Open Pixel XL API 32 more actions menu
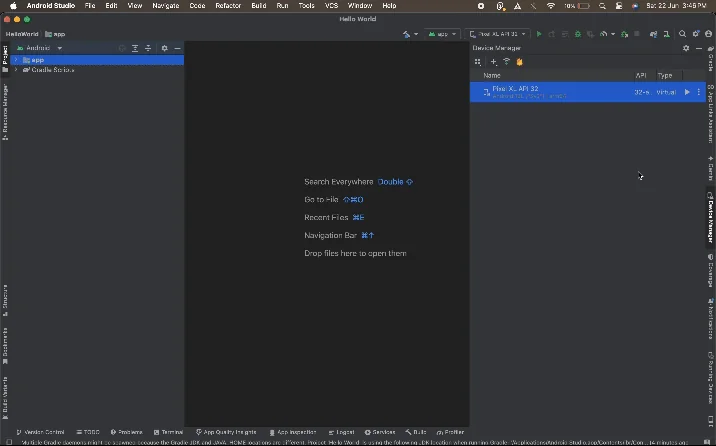Image resolution: width=716 pixels, height=446 pixels. click(699, 92)
